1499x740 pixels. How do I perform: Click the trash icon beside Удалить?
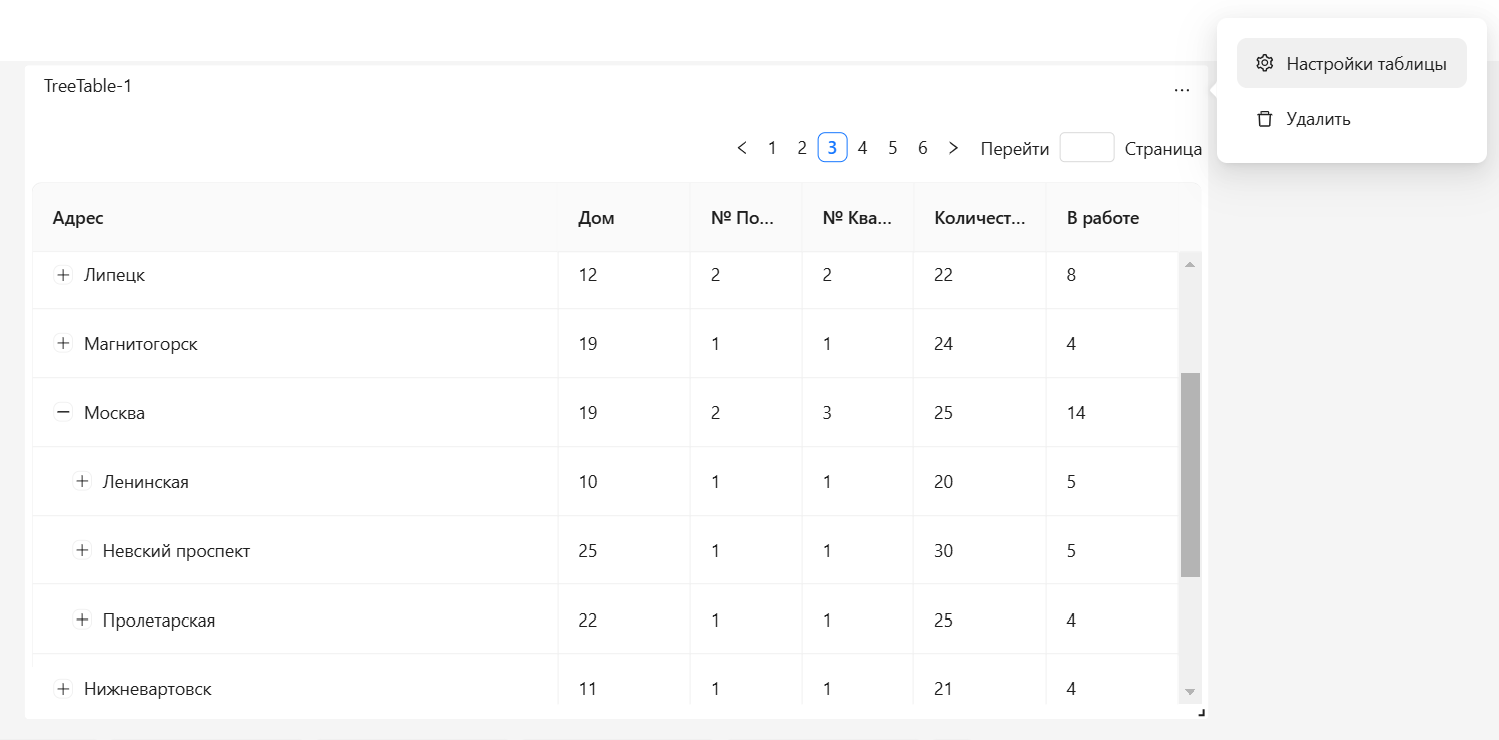click(x=1264, y=119)
